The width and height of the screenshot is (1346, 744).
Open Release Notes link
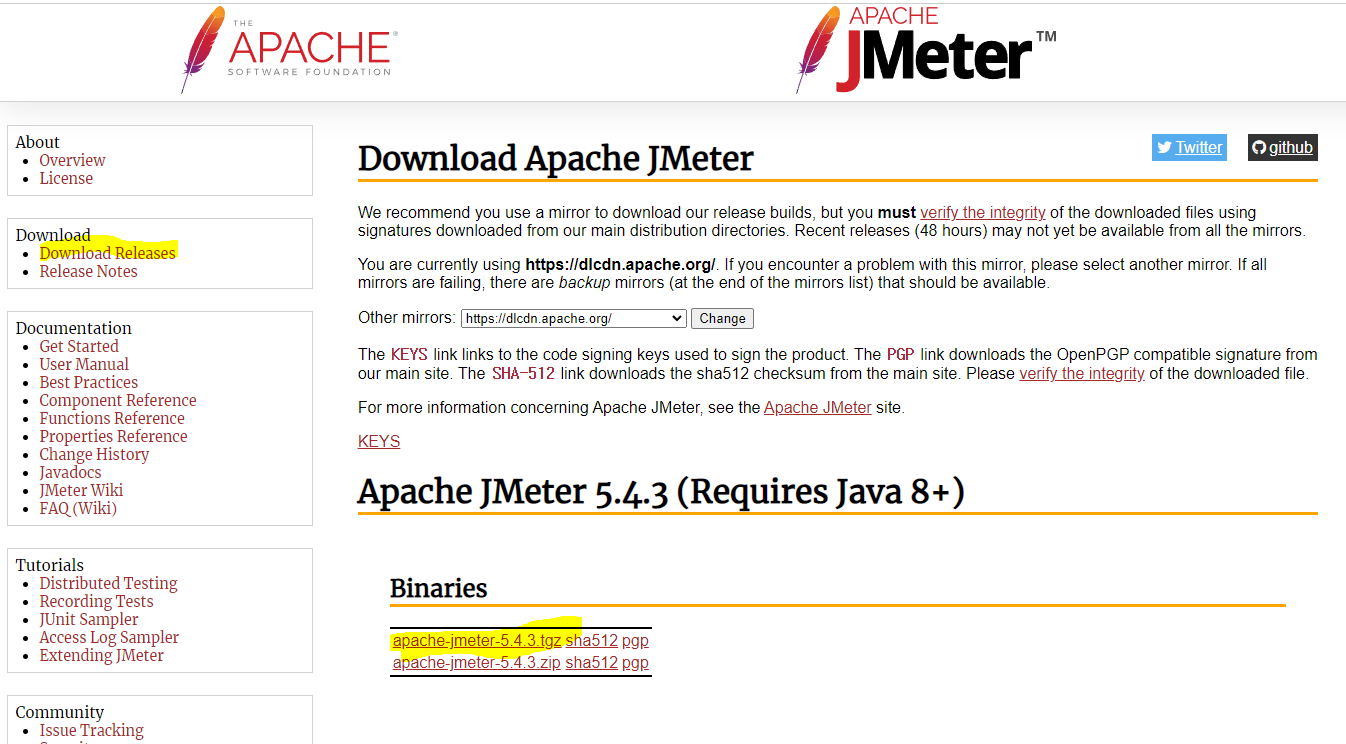point(88,271)
